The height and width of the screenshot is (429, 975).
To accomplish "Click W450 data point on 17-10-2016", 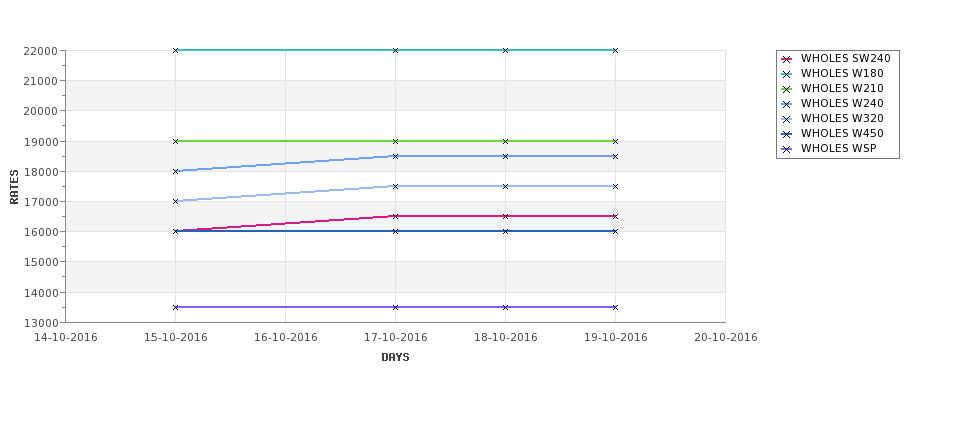I will click(x=395, y=231).
